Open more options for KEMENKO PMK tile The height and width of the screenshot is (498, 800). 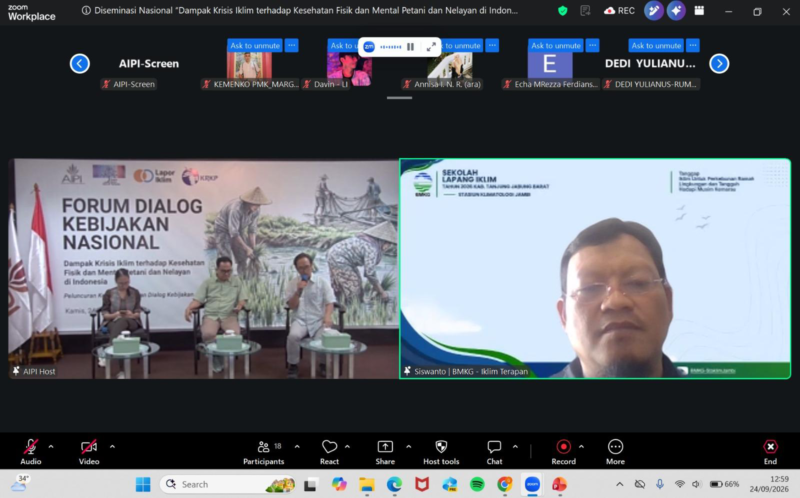pyautogui.click(x=291, y=45)
